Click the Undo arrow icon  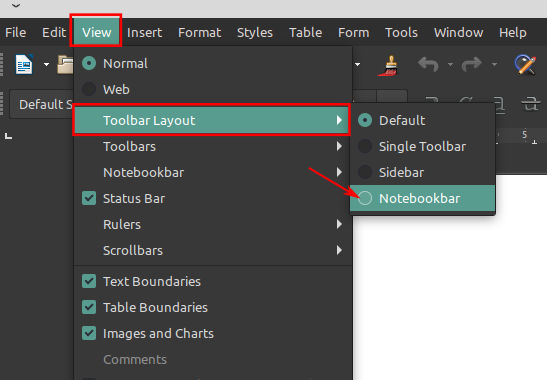428,65
